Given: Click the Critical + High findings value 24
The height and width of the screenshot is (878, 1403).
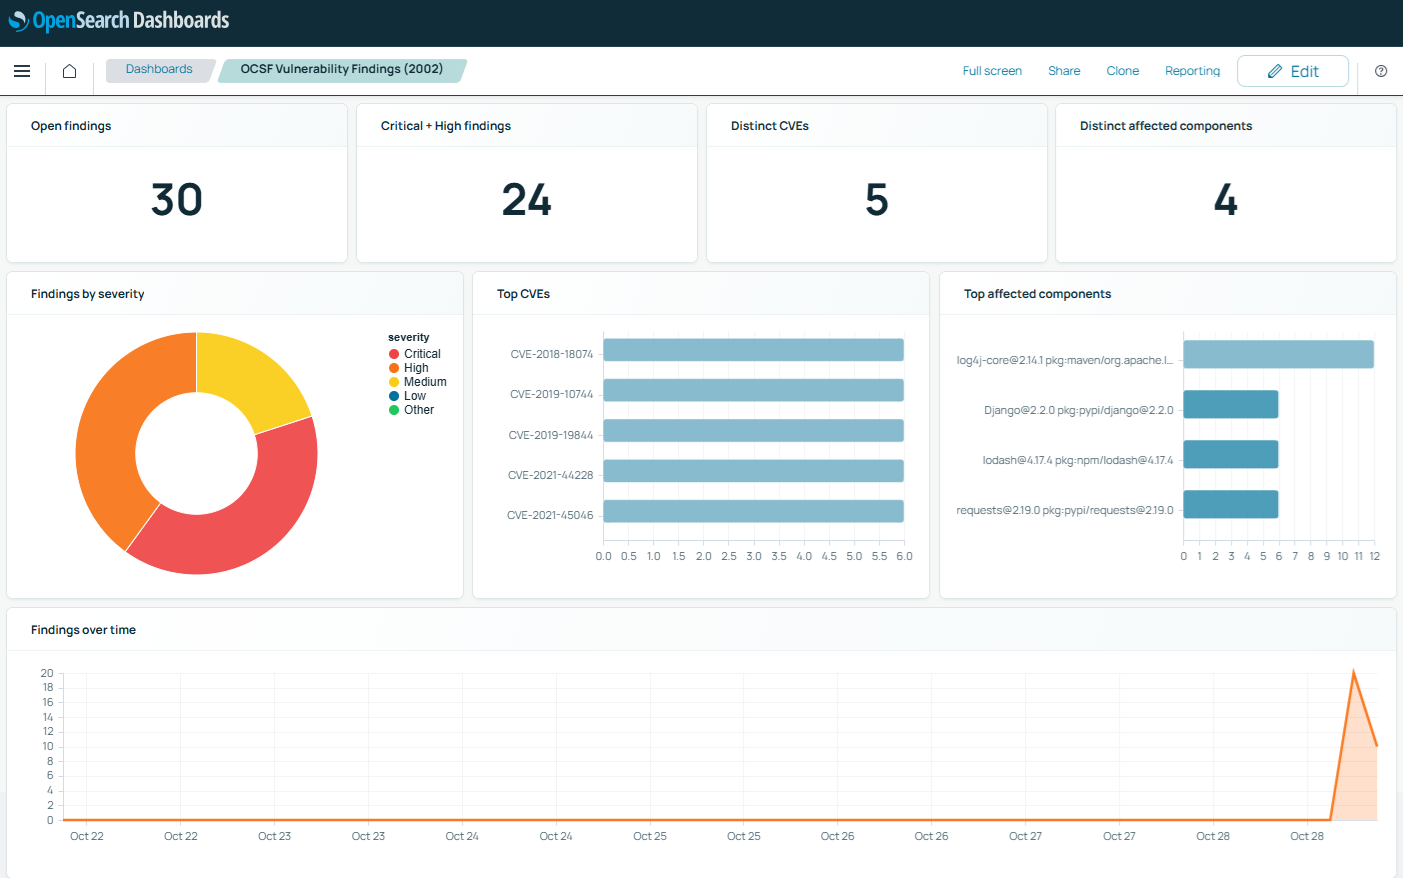Looking at the screenshot, I should coord(527,200).
